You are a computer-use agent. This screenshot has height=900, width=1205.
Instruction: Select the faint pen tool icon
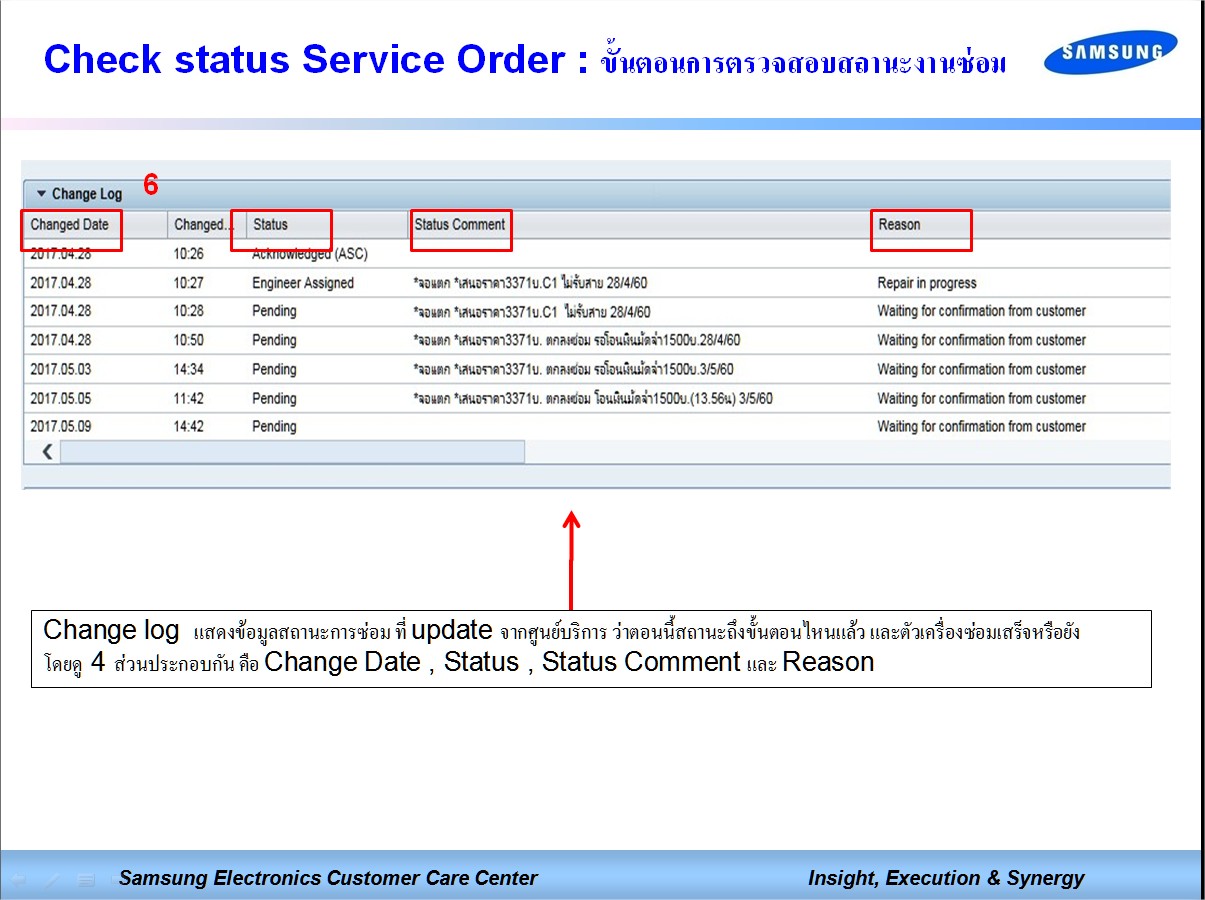click(53, 880)
